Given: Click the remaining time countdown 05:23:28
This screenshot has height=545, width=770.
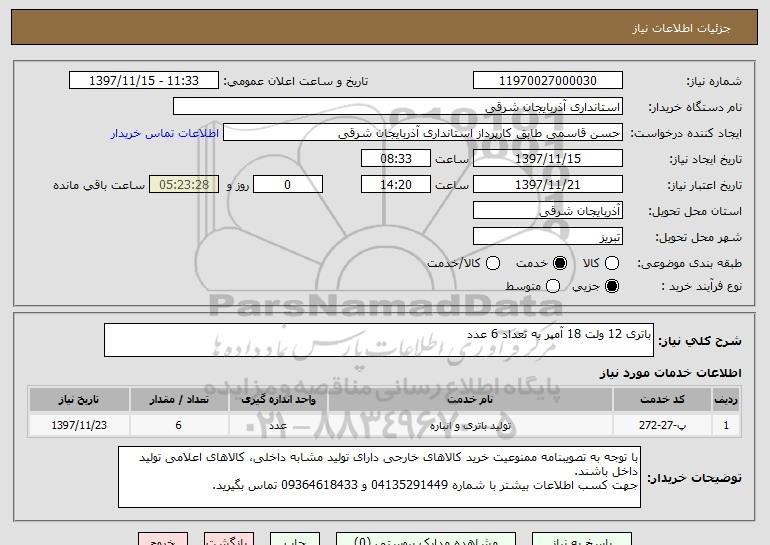Looking at the screenshot, I should point(184,185).
